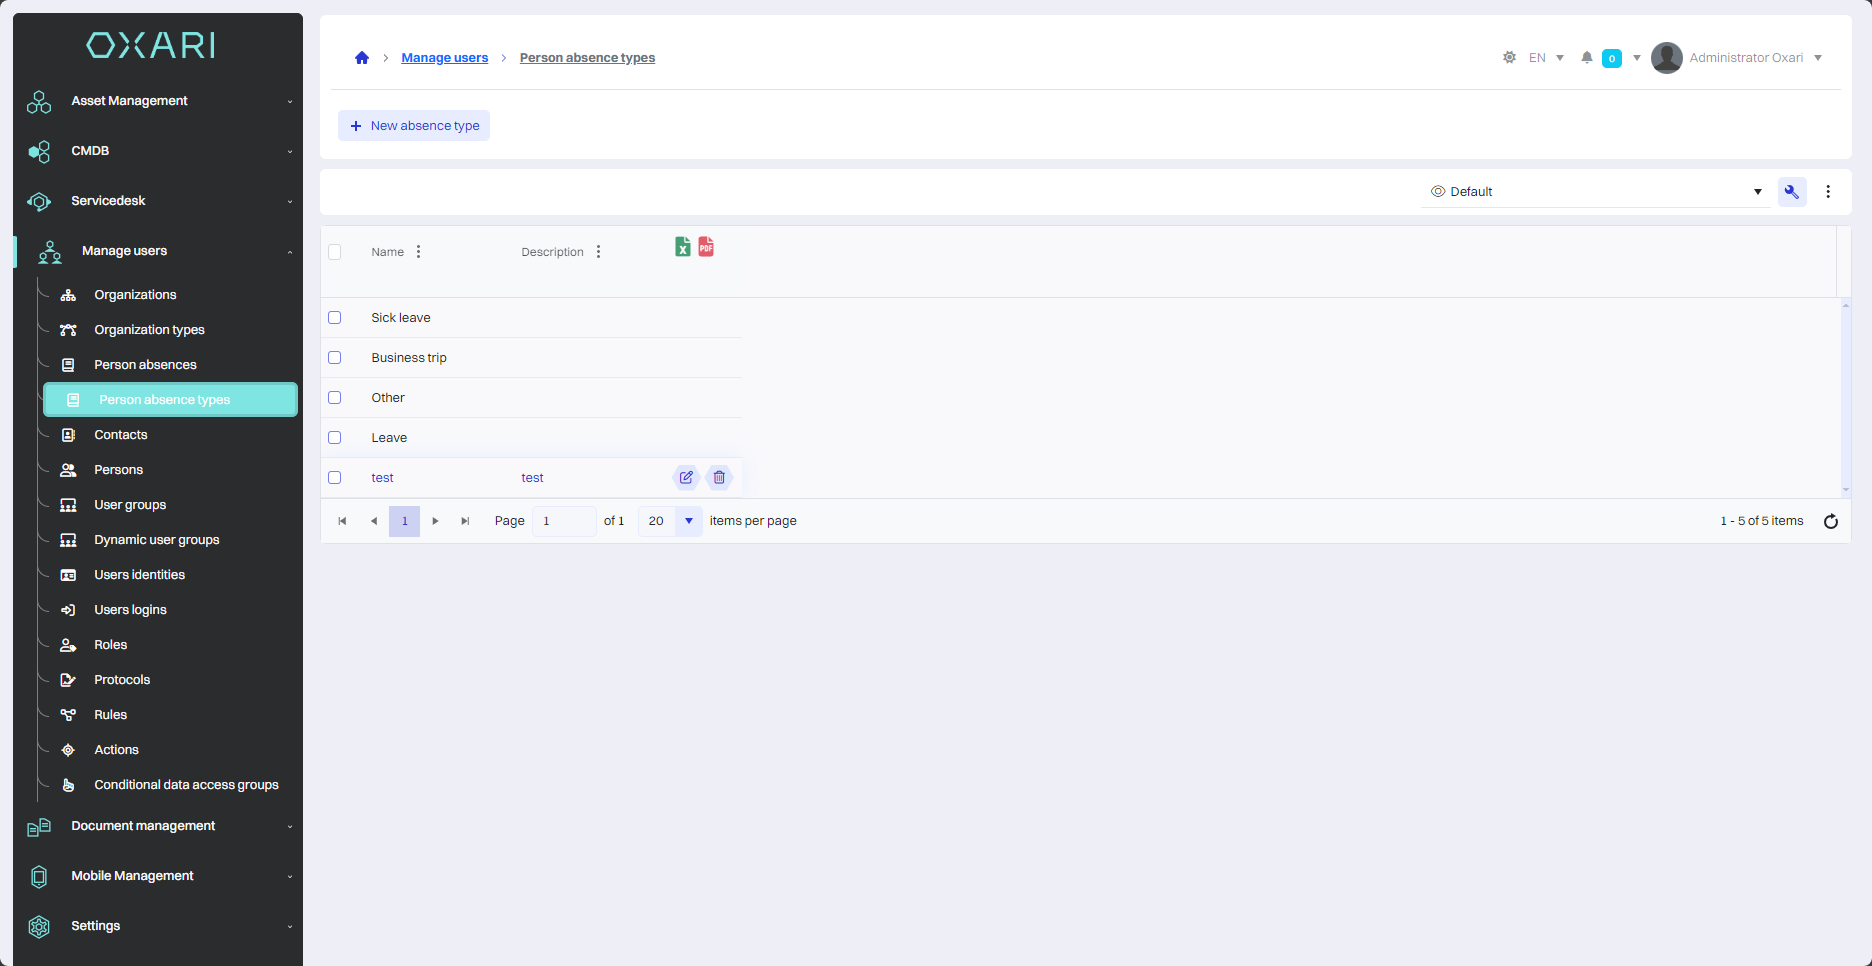The image size is (1872, 966).
Task: Delete the test absence type
Action: tap(719, 478)
